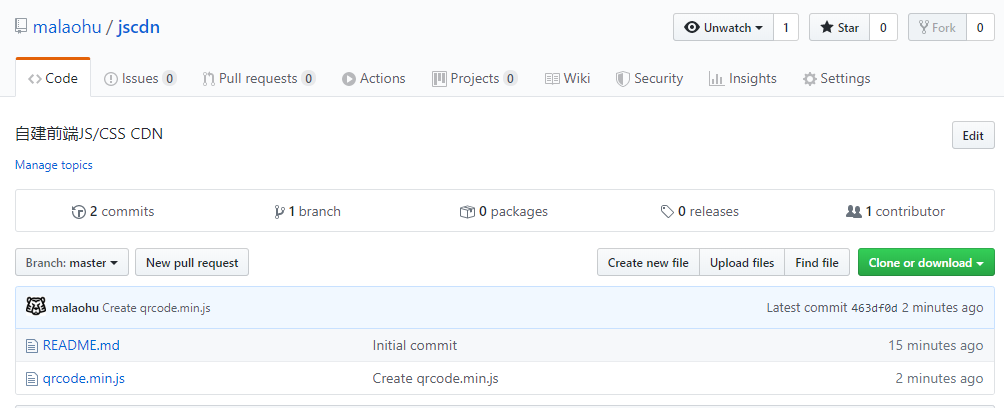Click the contributors people icon
The height and width of the screenshot is (408, 1004).
coord(853,212)
